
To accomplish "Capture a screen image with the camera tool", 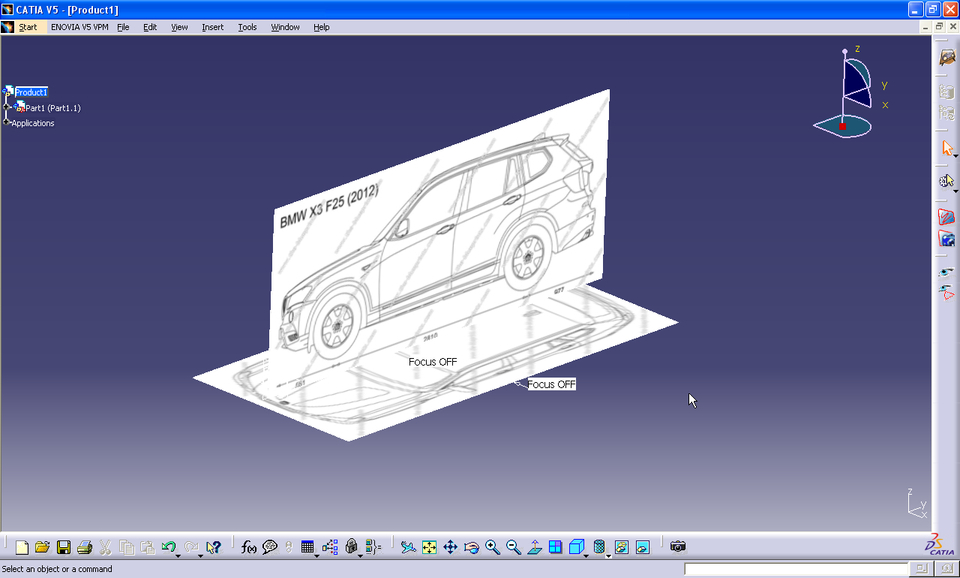I will pyautogui.click(x=678, y=547).
